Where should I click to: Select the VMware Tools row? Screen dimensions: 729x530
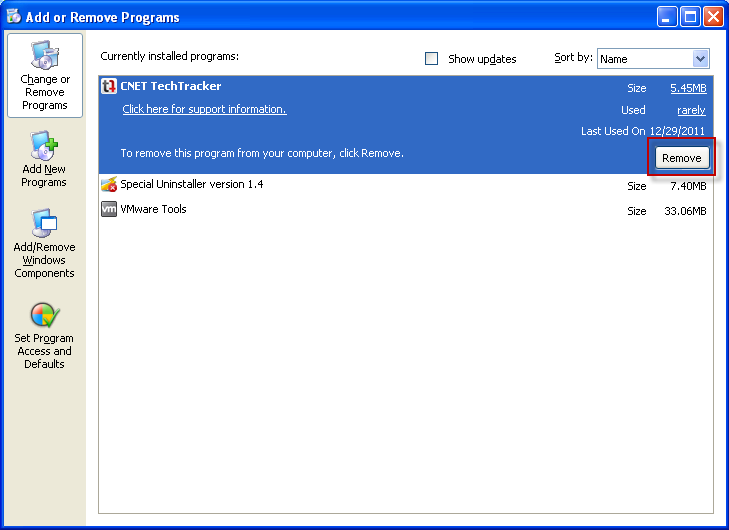tap(405, 210)
